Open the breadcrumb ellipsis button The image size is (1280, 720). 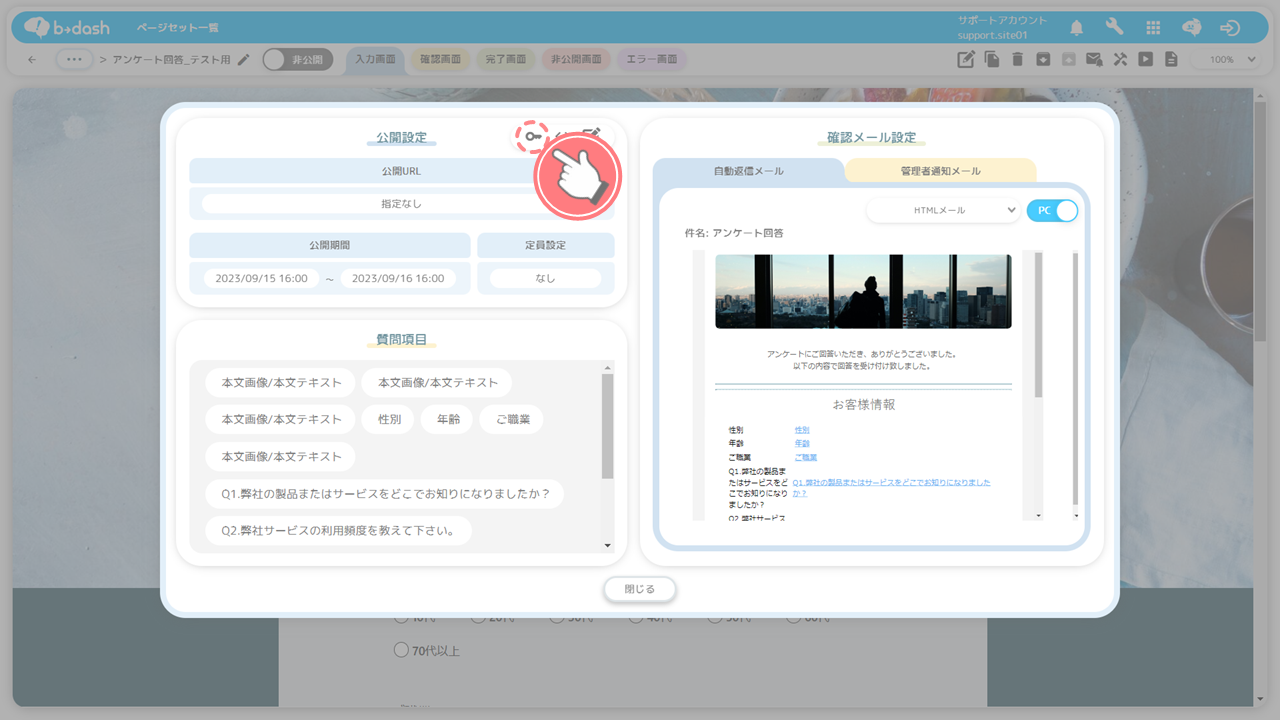pos(73,60)
